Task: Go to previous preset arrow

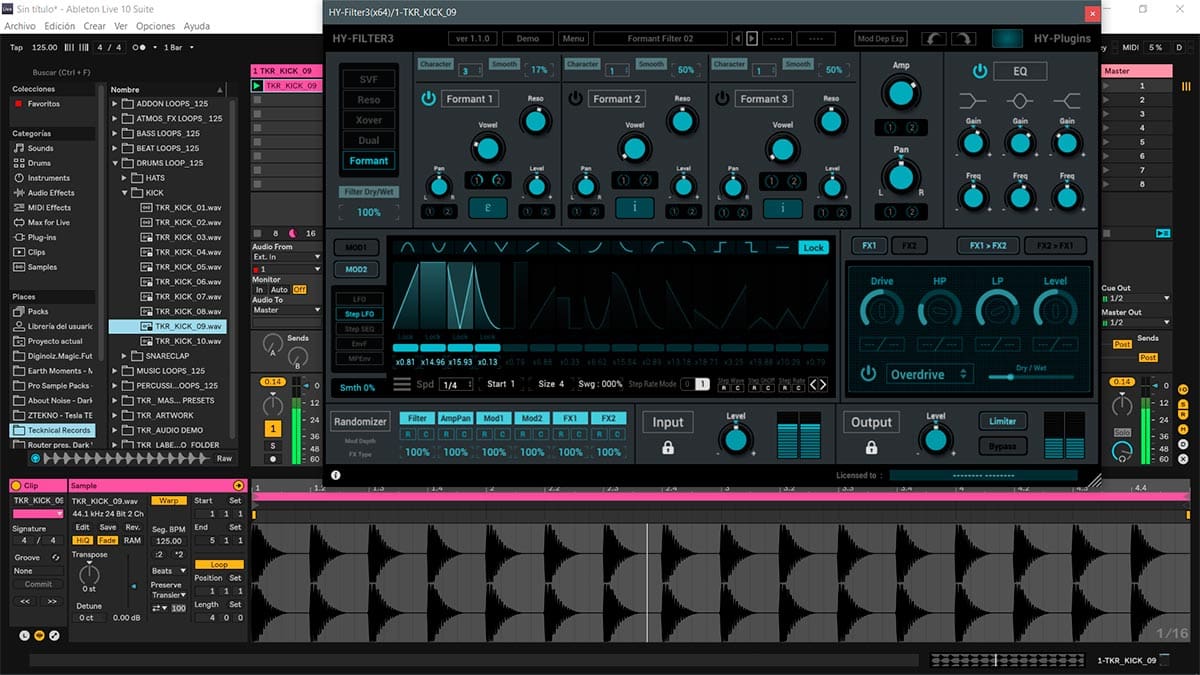Action: pos(738,38)
